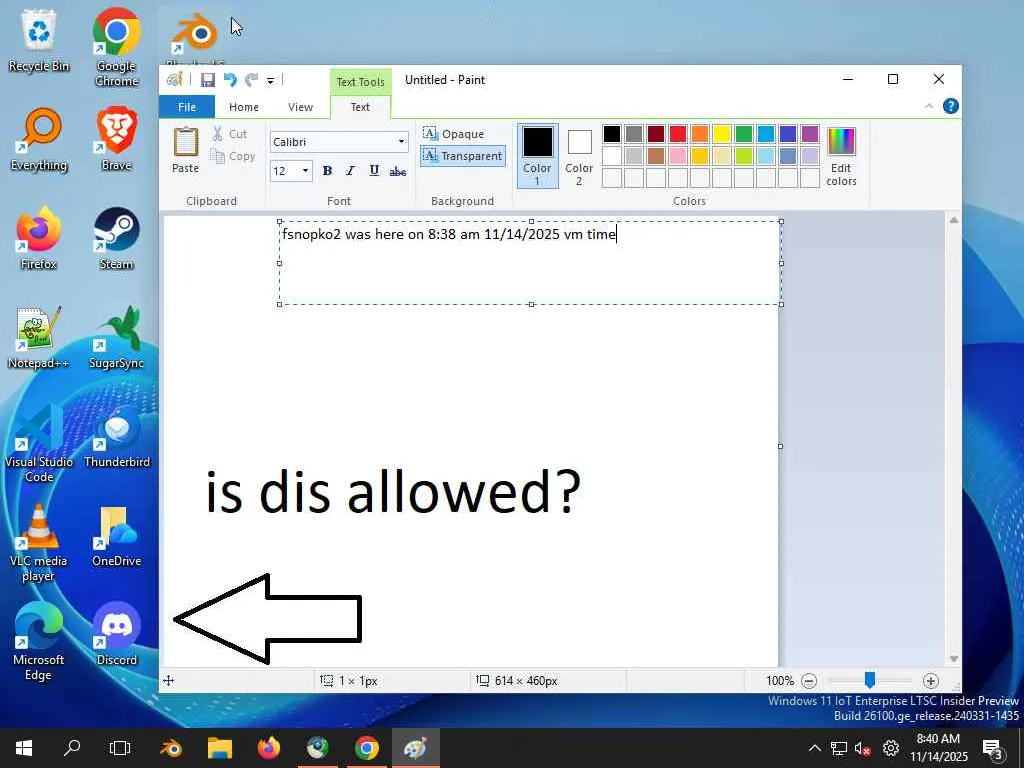Viewport: 1024px width, 768px height.
Task: Open Task View on the taskbar
Action: tap(120, 748)
